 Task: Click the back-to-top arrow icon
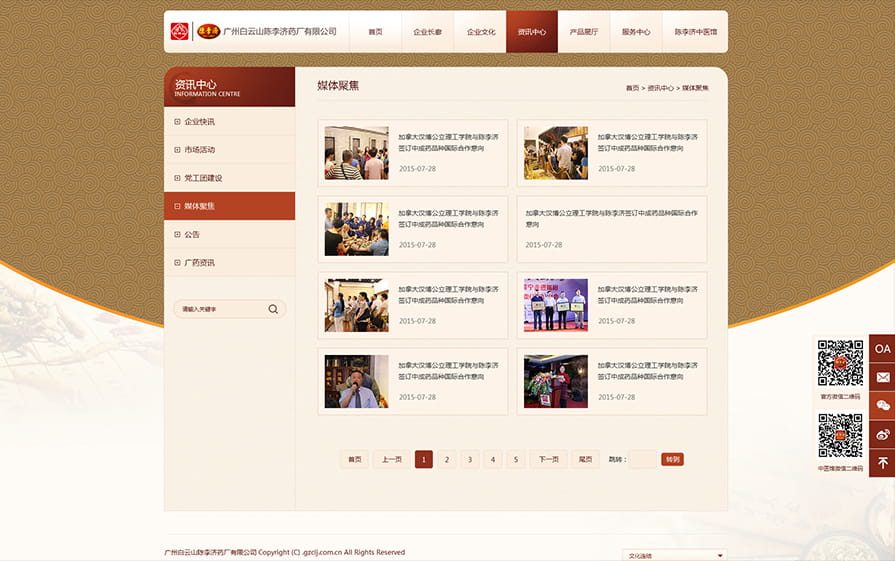(882, 463)
